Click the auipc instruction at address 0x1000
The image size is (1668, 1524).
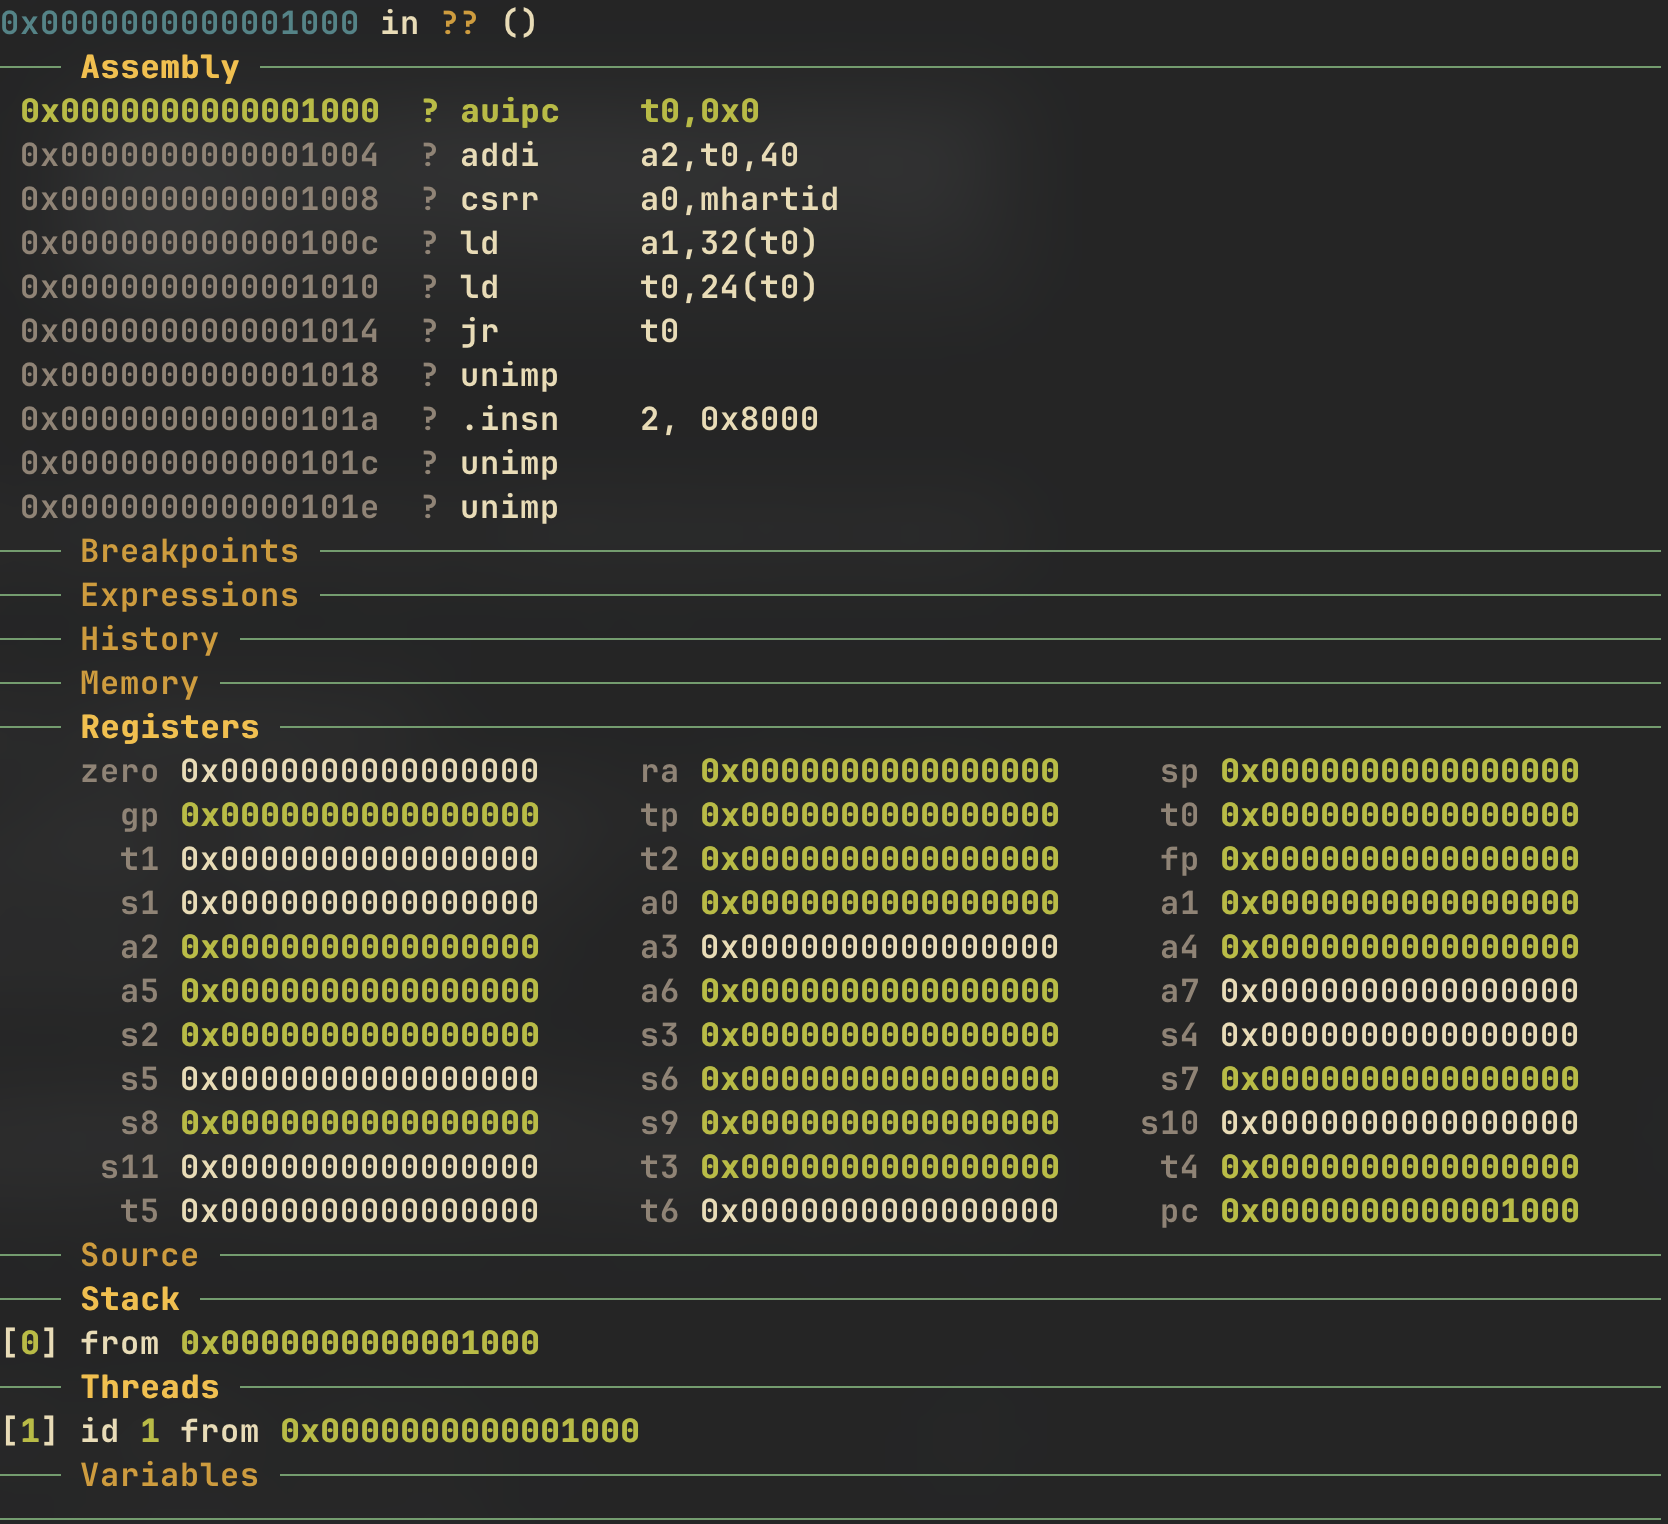(x=509, y=111)
